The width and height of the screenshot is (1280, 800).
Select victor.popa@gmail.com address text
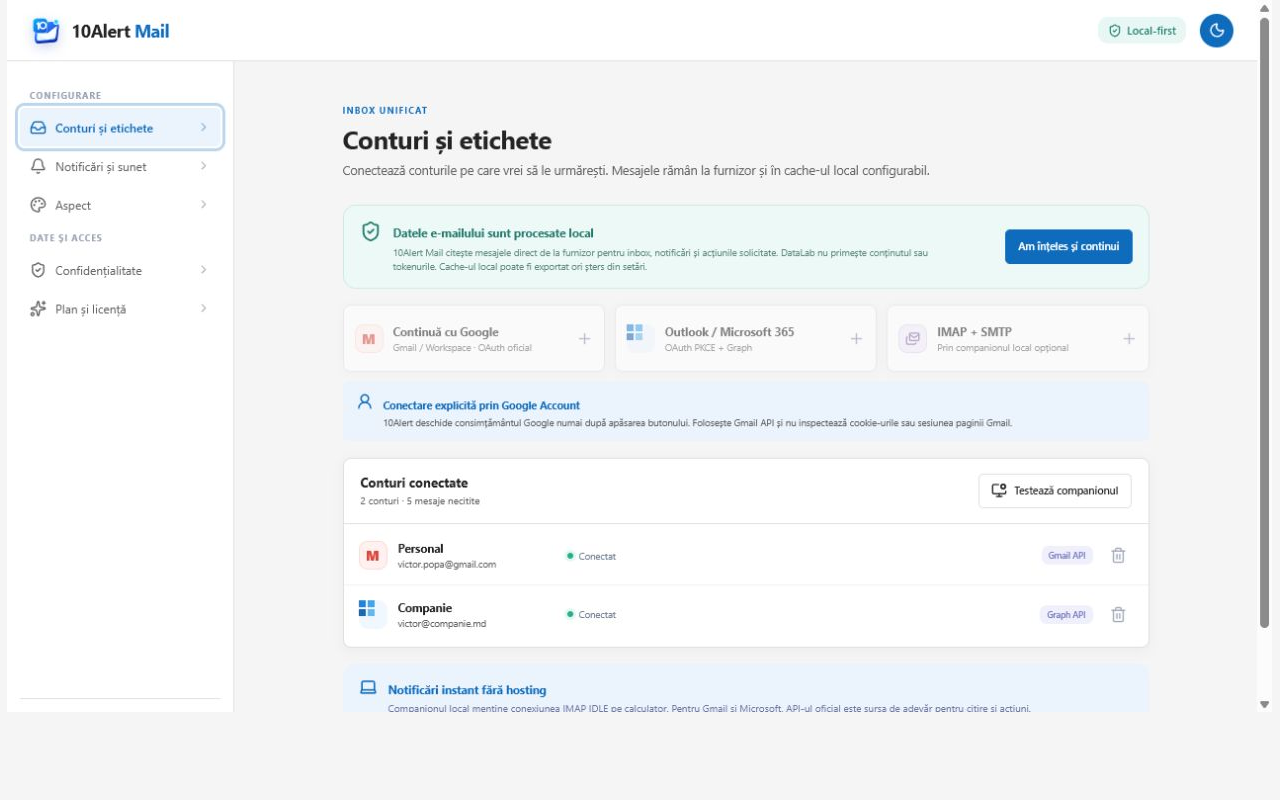[447, 565]
